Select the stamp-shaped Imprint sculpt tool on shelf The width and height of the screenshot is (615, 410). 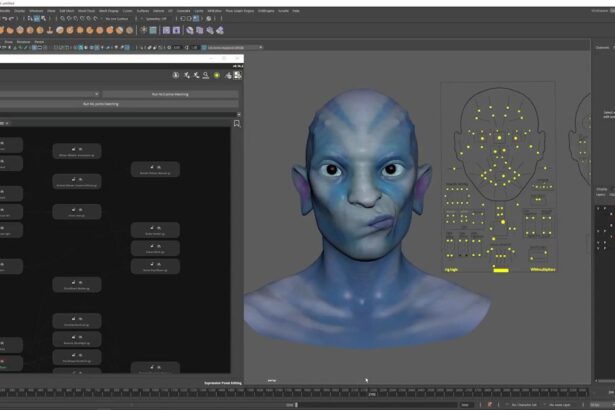click(50, 30)
